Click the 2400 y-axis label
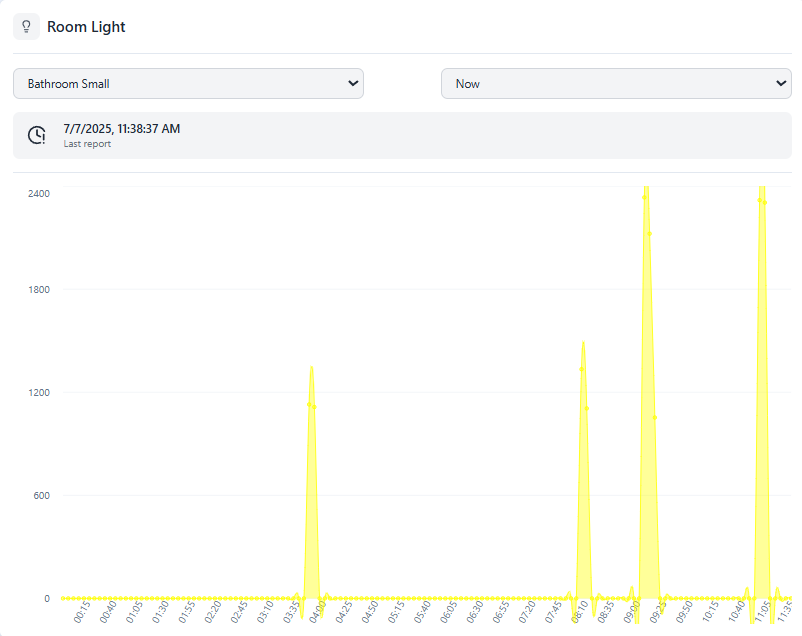802x636 pixels. [x=39, y=193]
